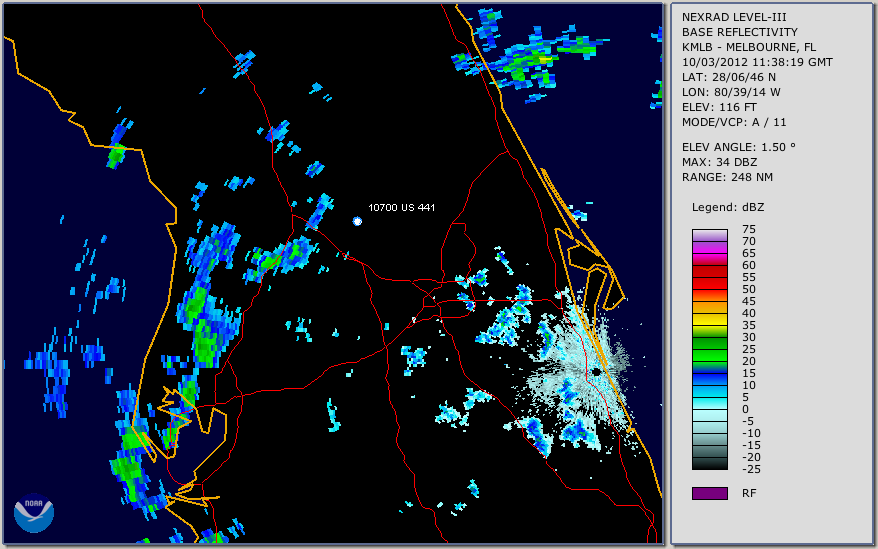Screen dimensions: 878x549
Task: Click 'MAX: 34 DBZ' value
Action: coord(720,162)
